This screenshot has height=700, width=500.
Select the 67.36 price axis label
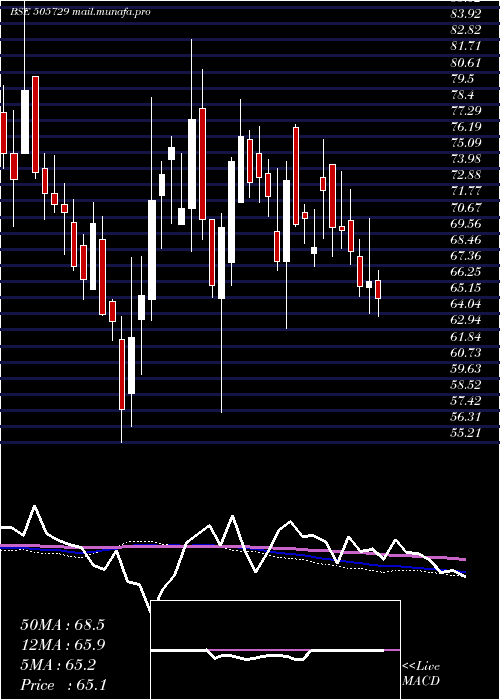466,256
